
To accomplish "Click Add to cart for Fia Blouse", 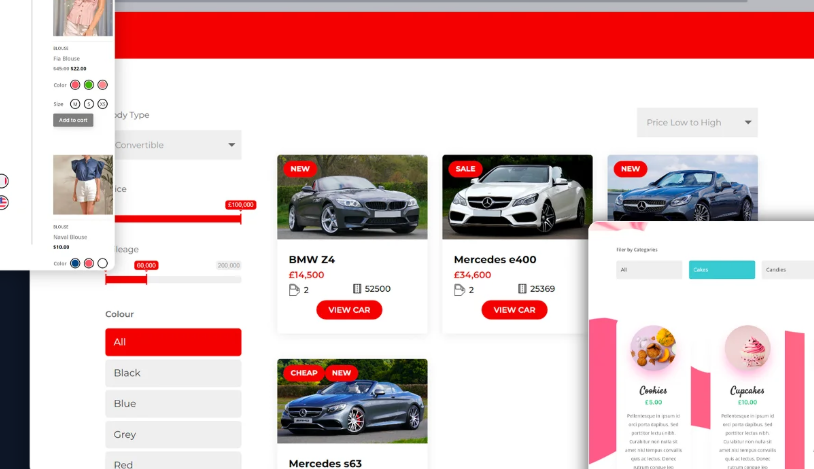I will (x=73, y=120).
